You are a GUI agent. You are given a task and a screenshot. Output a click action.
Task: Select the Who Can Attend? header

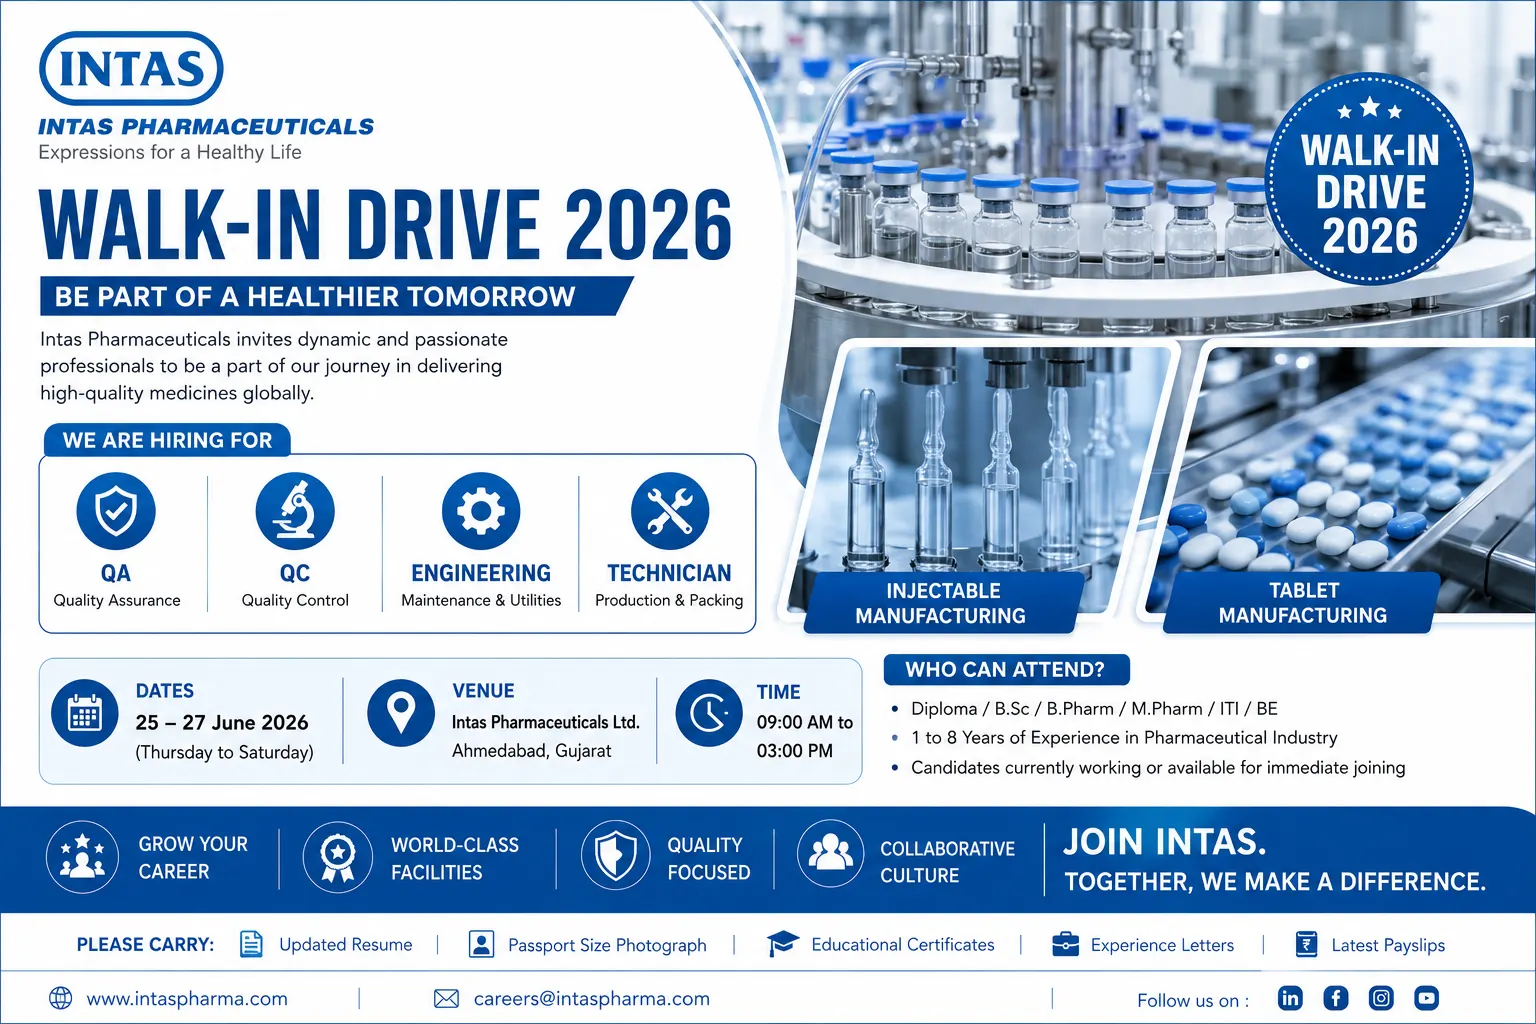1006,669
